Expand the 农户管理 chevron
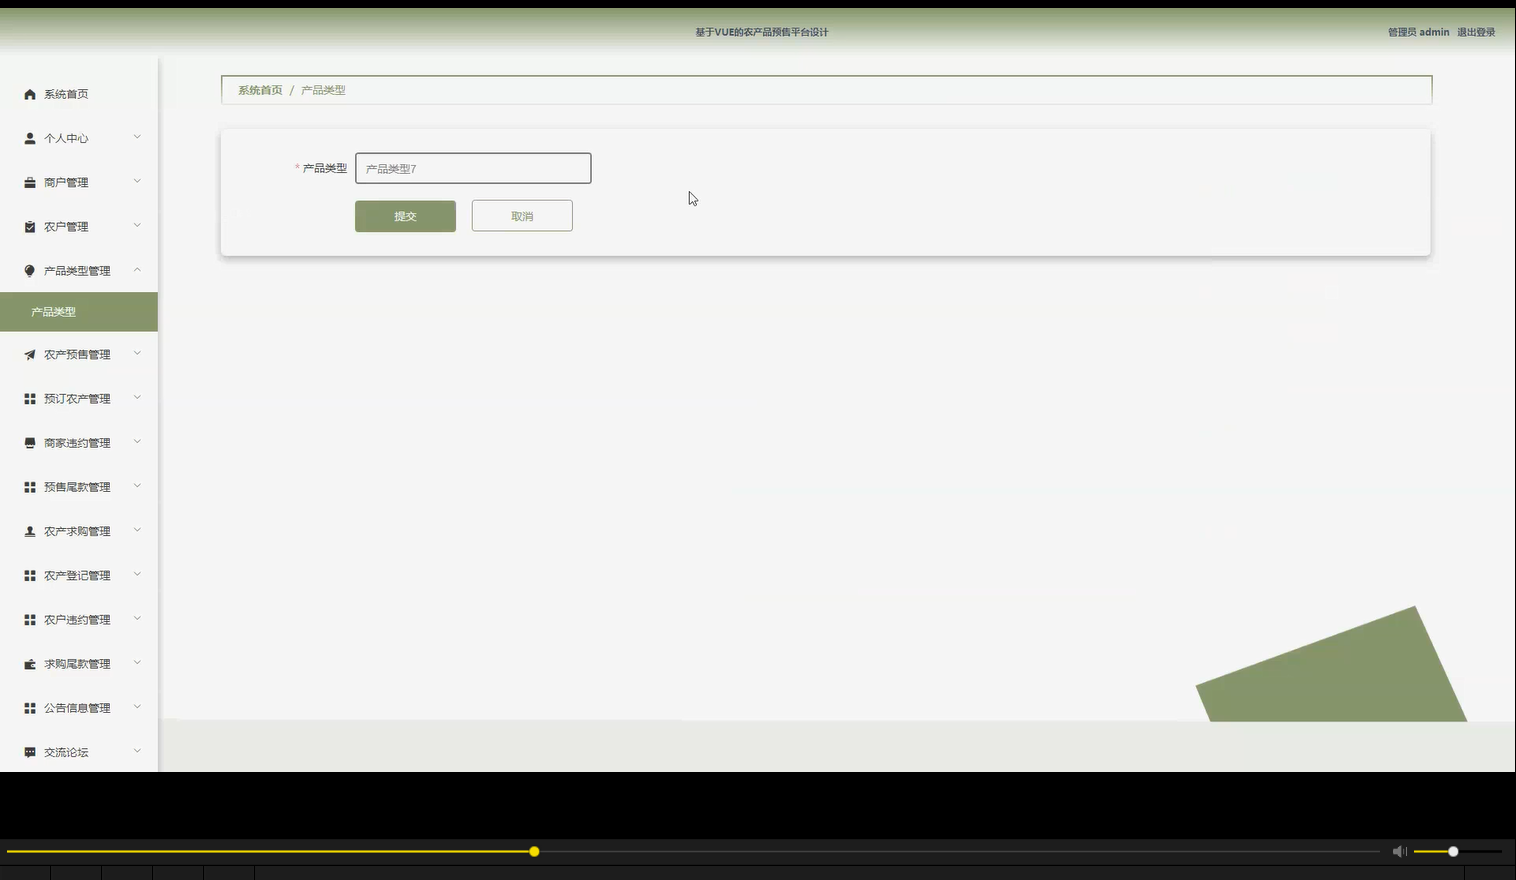Image resolution: width=1516 pixels, height=880 pixels. tap(137, 225)
